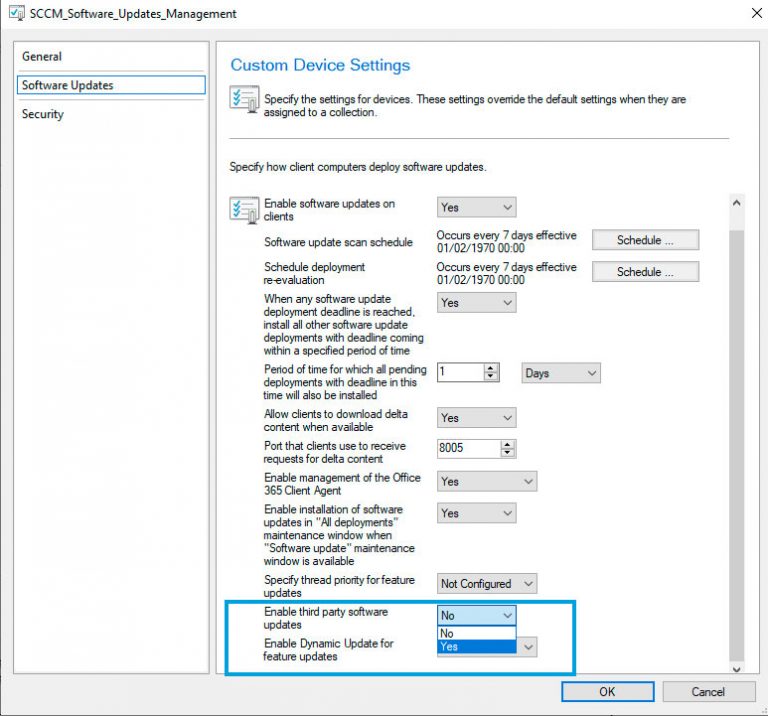Click the label Enable management of the Office 365 Client Agent
Viewport: 768px width, 716px height.
tap(342, 484)
